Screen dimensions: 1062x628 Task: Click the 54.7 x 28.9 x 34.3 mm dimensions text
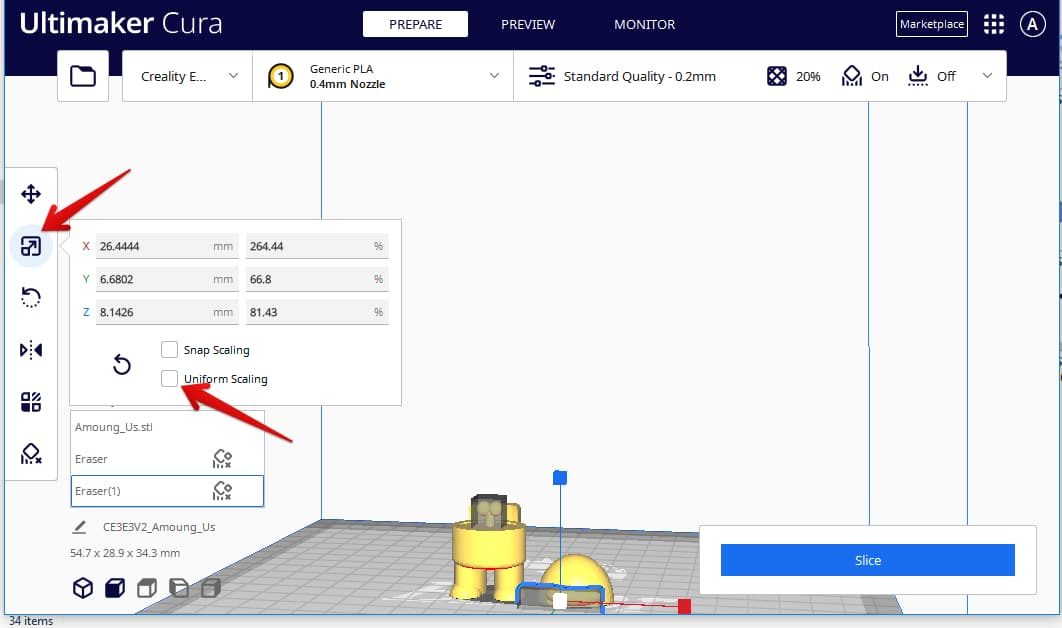tap(125, 553)
